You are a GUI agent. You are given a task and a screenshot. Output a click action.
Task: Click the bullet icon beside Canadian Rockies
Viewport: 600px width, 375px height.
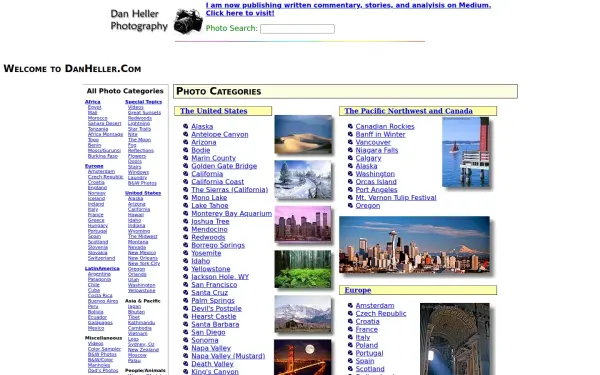point(350,126)
